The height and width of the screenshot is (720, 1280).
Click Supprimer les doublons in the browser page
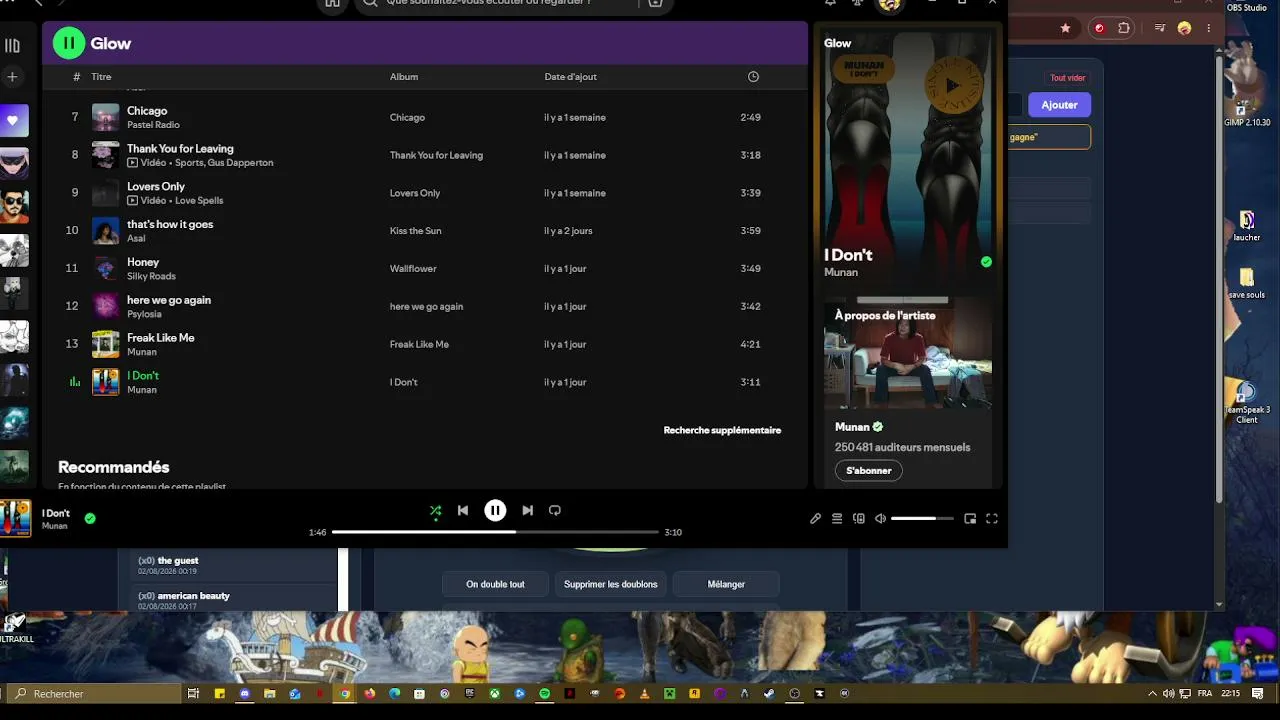[x=611, y=584]
